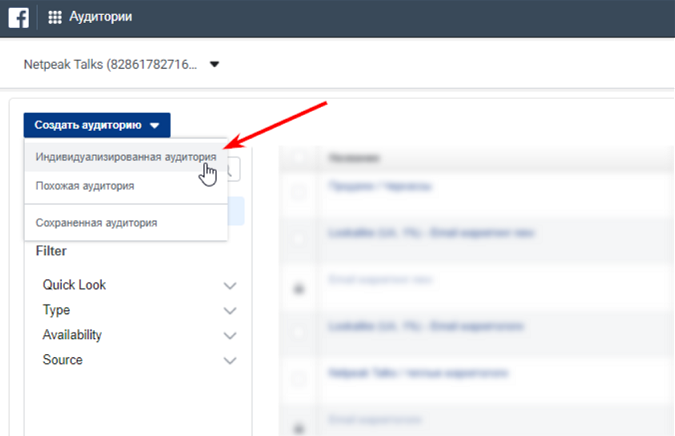675x436 pixels.
Task: Click the Создать аудиторию button
Action: coord(97,125)
